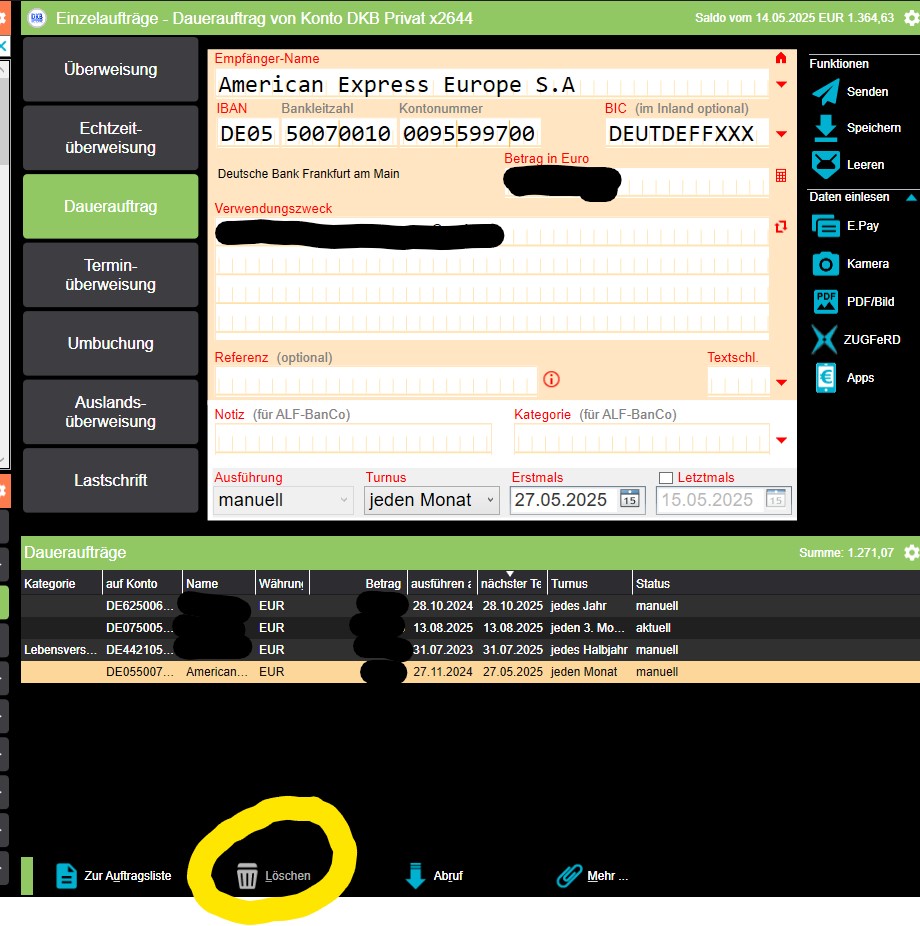The image size is (920, 926).
Task: Click the Empfänger-Name input field
Action: click(x=491, y=84)
